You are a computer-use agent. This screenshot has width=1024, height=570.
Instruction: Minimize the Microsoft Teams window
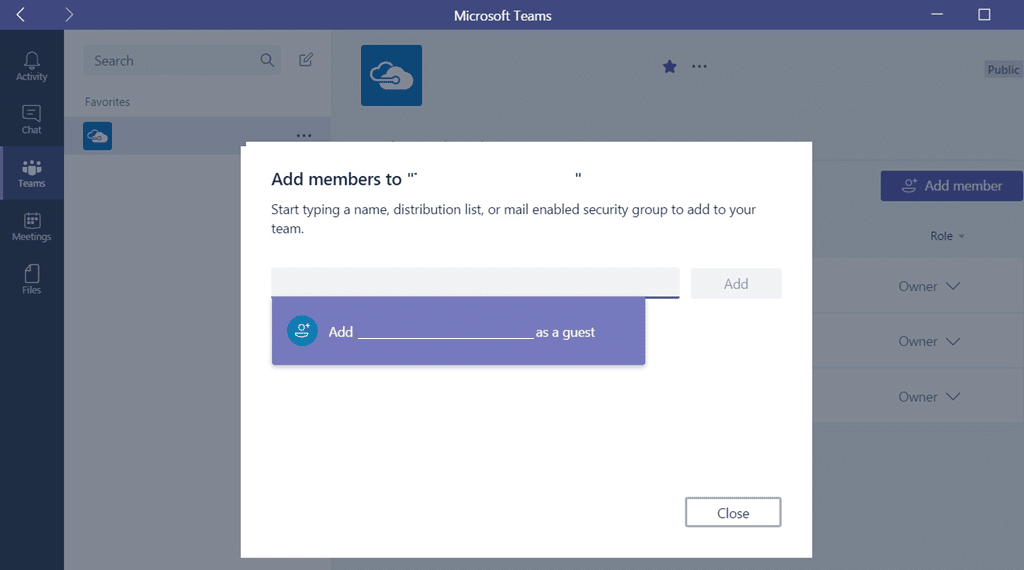tap(936, 14)
